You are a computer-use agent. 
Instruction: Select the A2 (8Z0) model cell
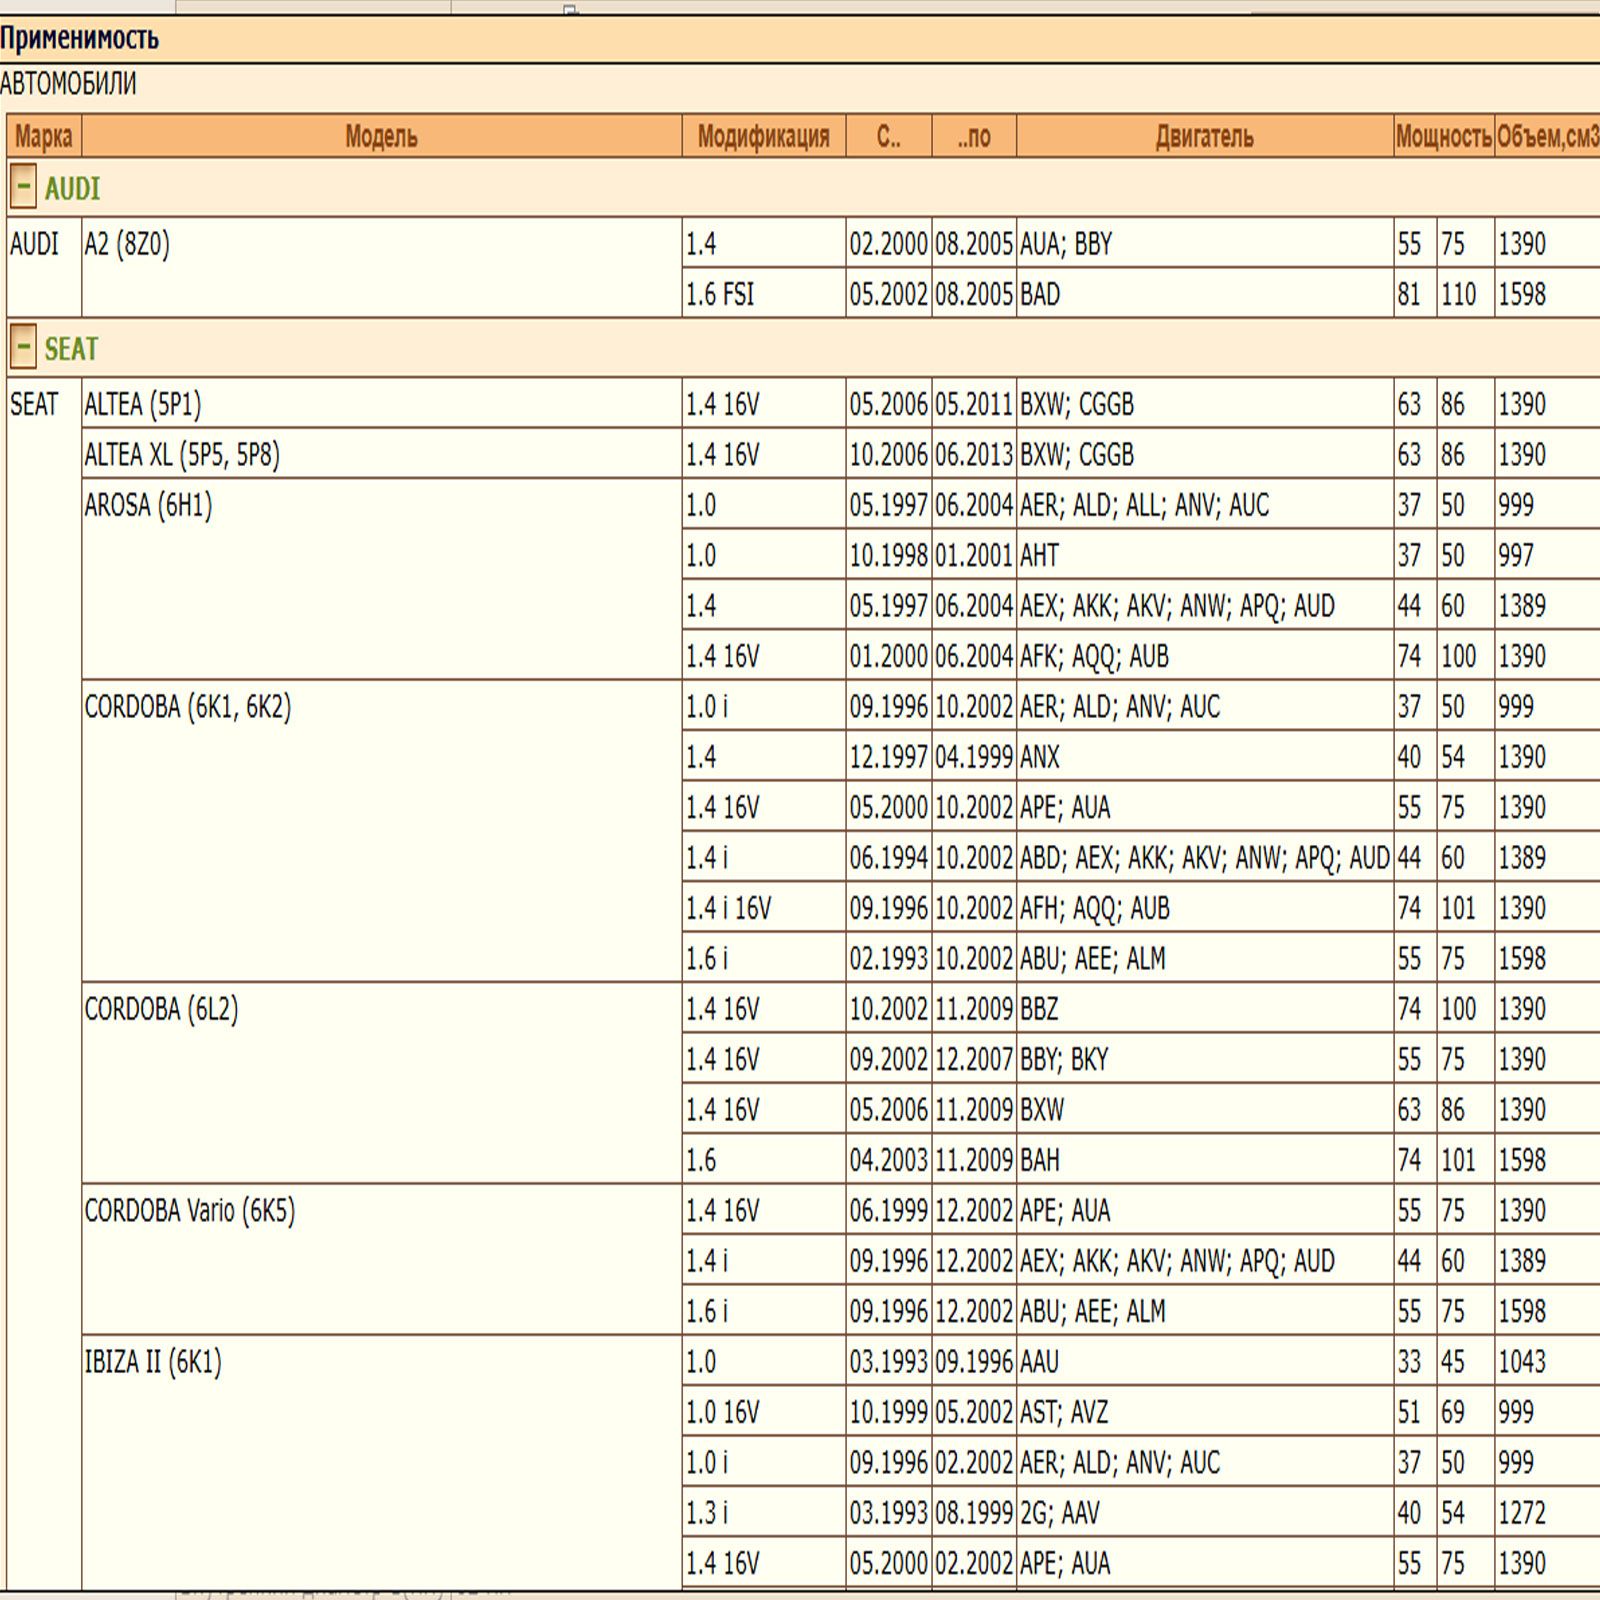coord(127,244)
